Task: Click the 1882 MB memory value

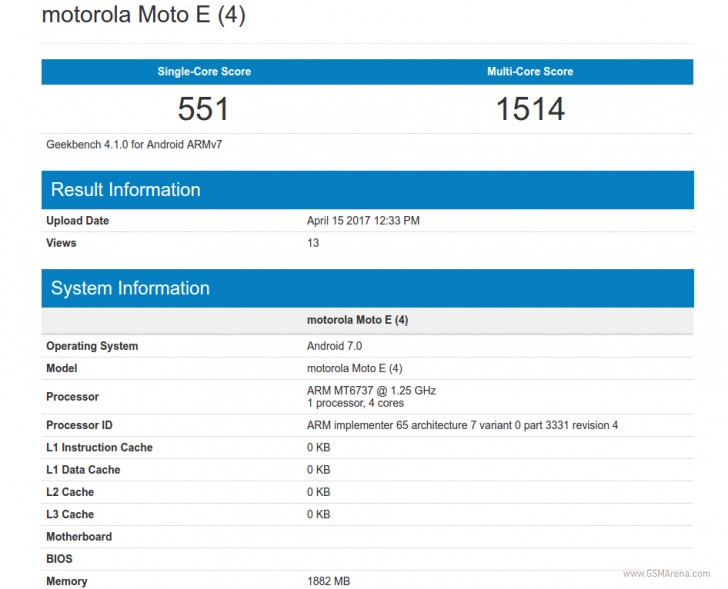Action: (x=328, y=581)
